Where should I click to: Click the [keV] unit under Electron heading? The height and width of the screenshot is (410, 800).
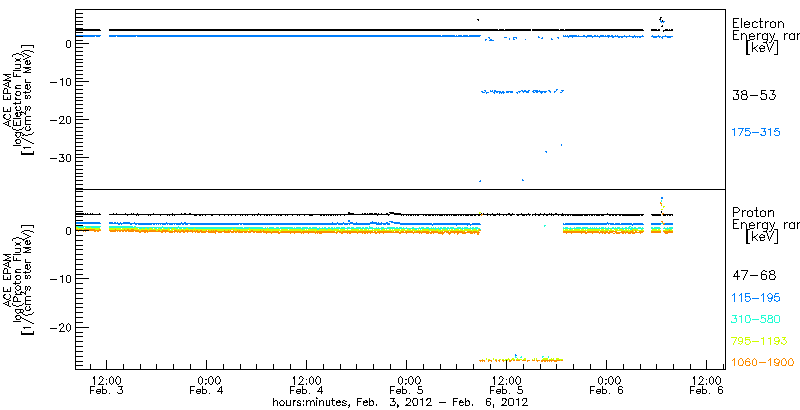(760, 48)
